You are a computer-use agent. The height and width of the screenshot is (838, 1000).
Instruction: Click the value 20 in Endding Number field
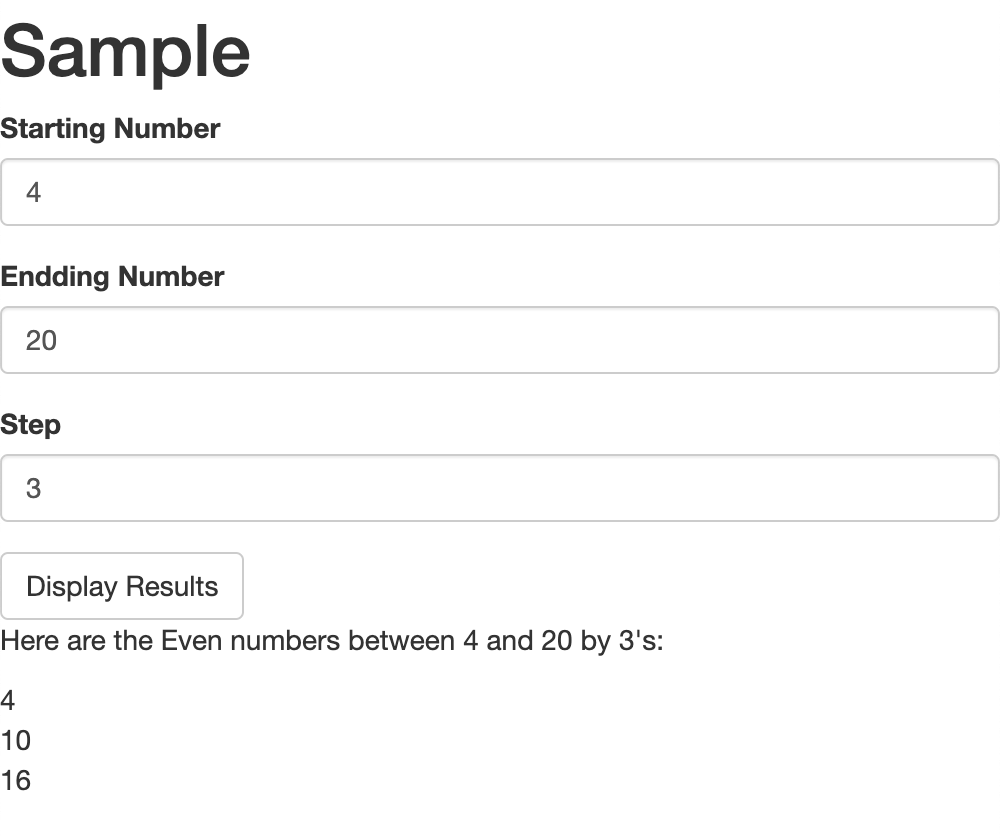click(x=41, y=340)
